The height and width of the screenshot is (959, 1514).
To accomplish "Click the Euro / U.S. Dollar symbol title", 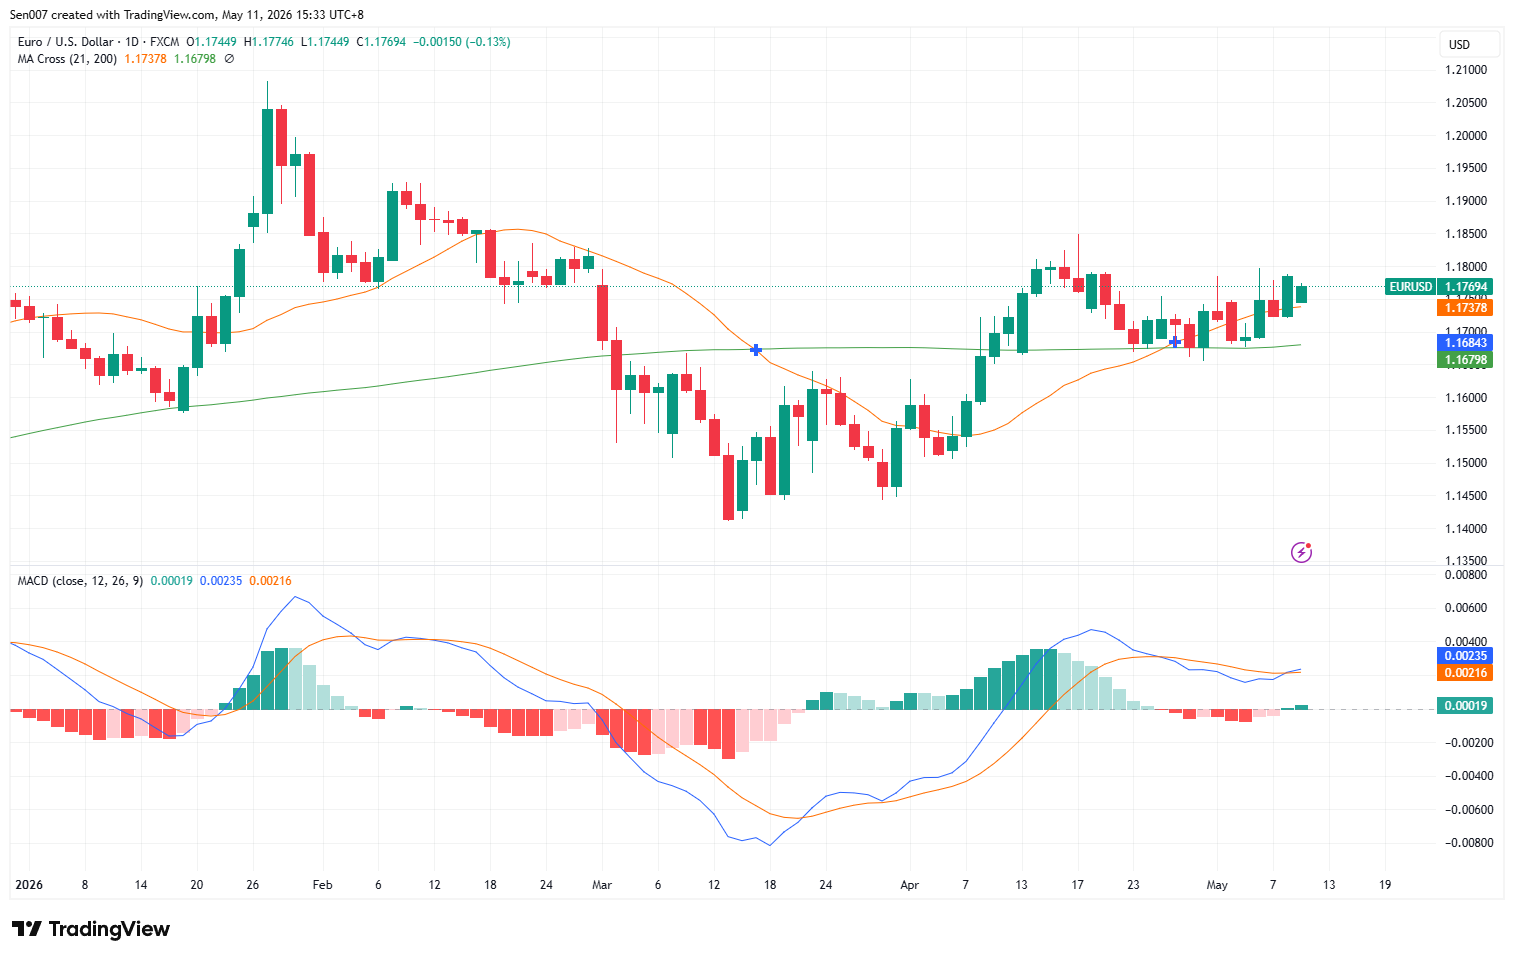I will pos(65,42).
